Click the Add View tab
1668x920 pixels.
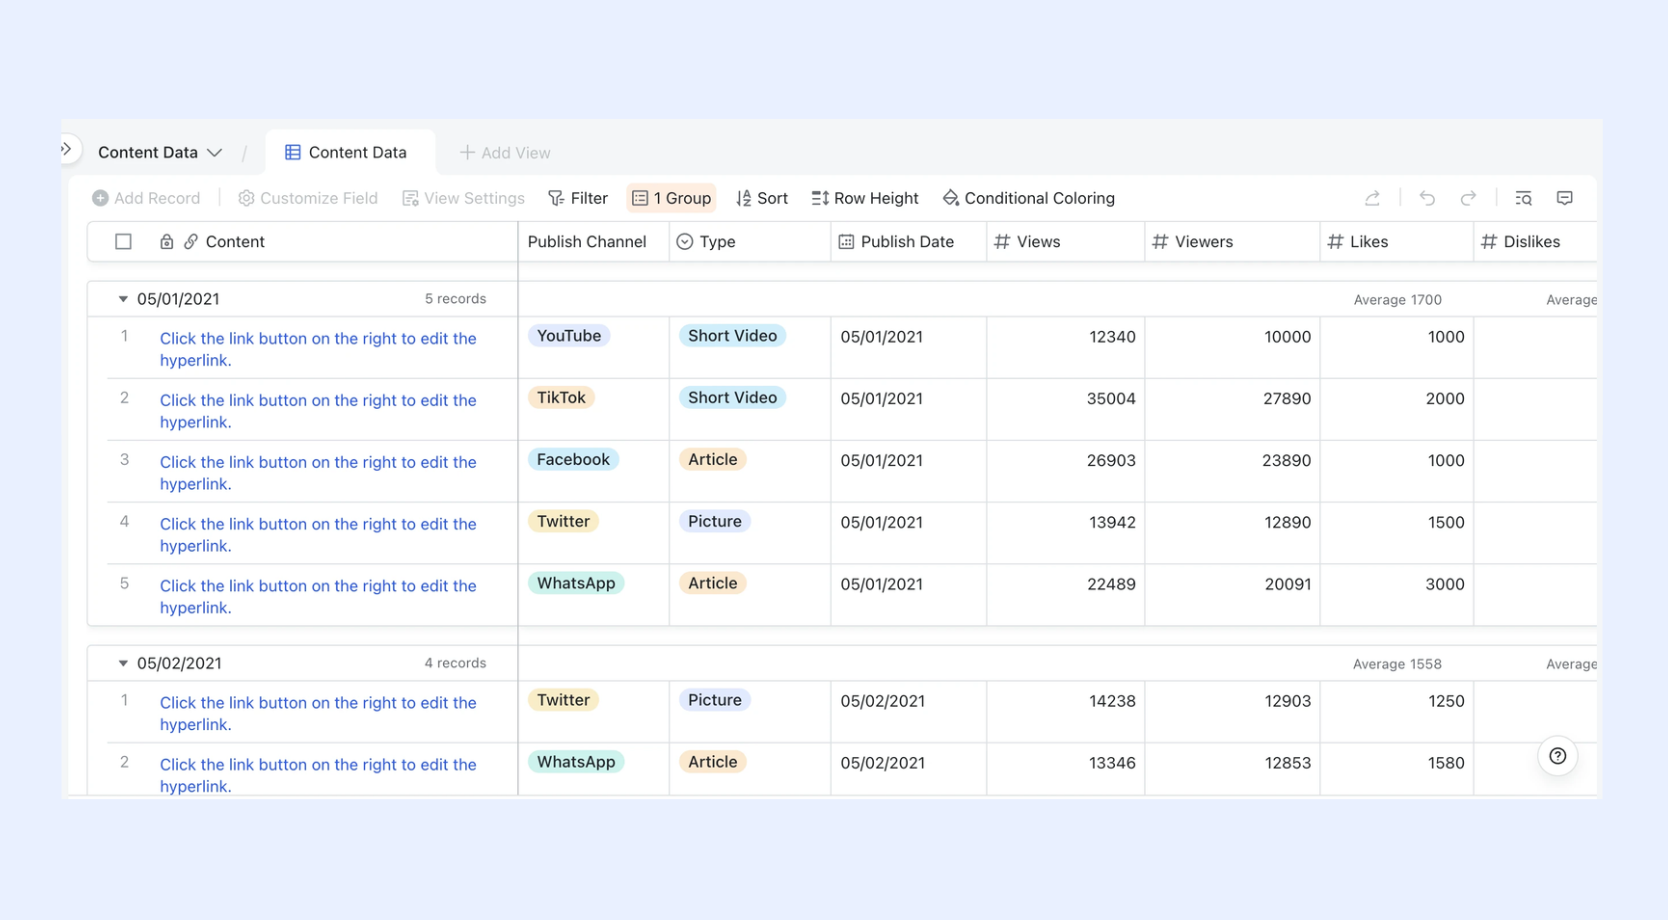[x=504, y=152]
